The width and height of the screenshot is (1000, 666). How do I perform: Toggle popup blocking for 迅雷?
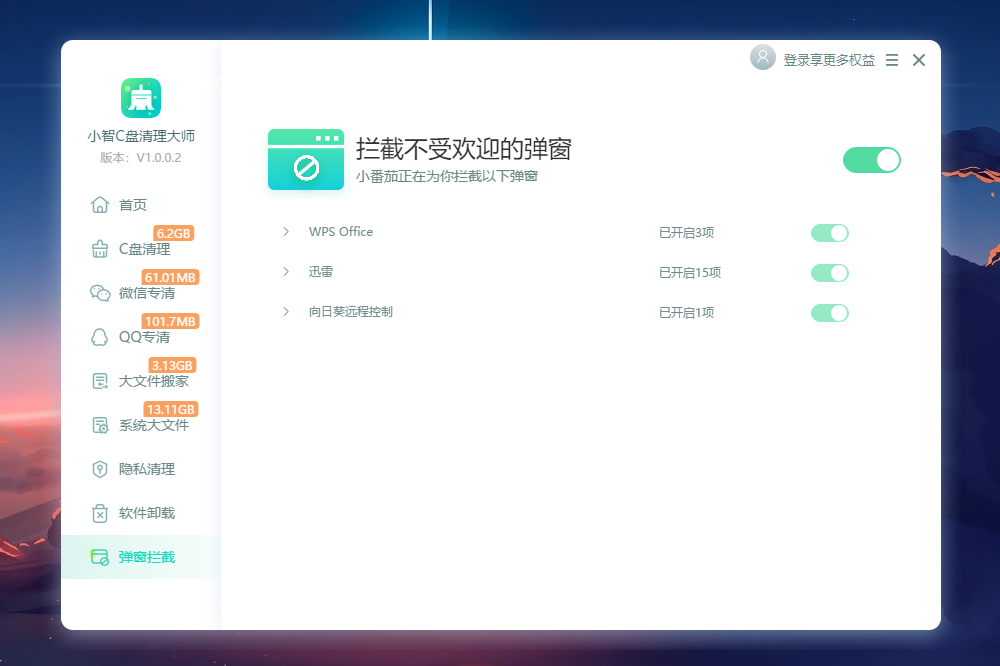pyautogui.click(x=829, y=272)
